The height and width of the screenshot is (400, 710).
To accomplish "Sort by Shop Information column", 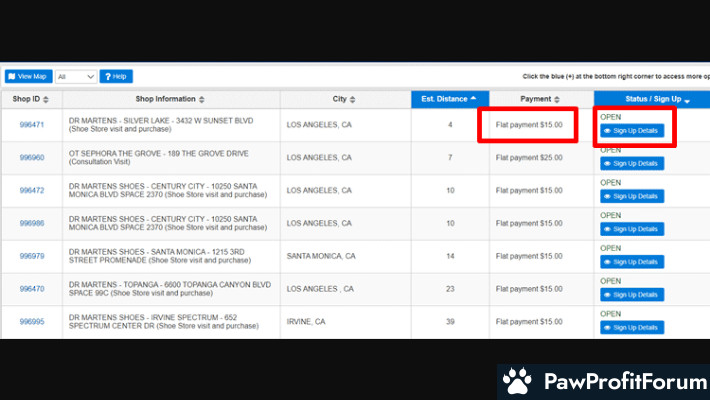I will point(171,99).
